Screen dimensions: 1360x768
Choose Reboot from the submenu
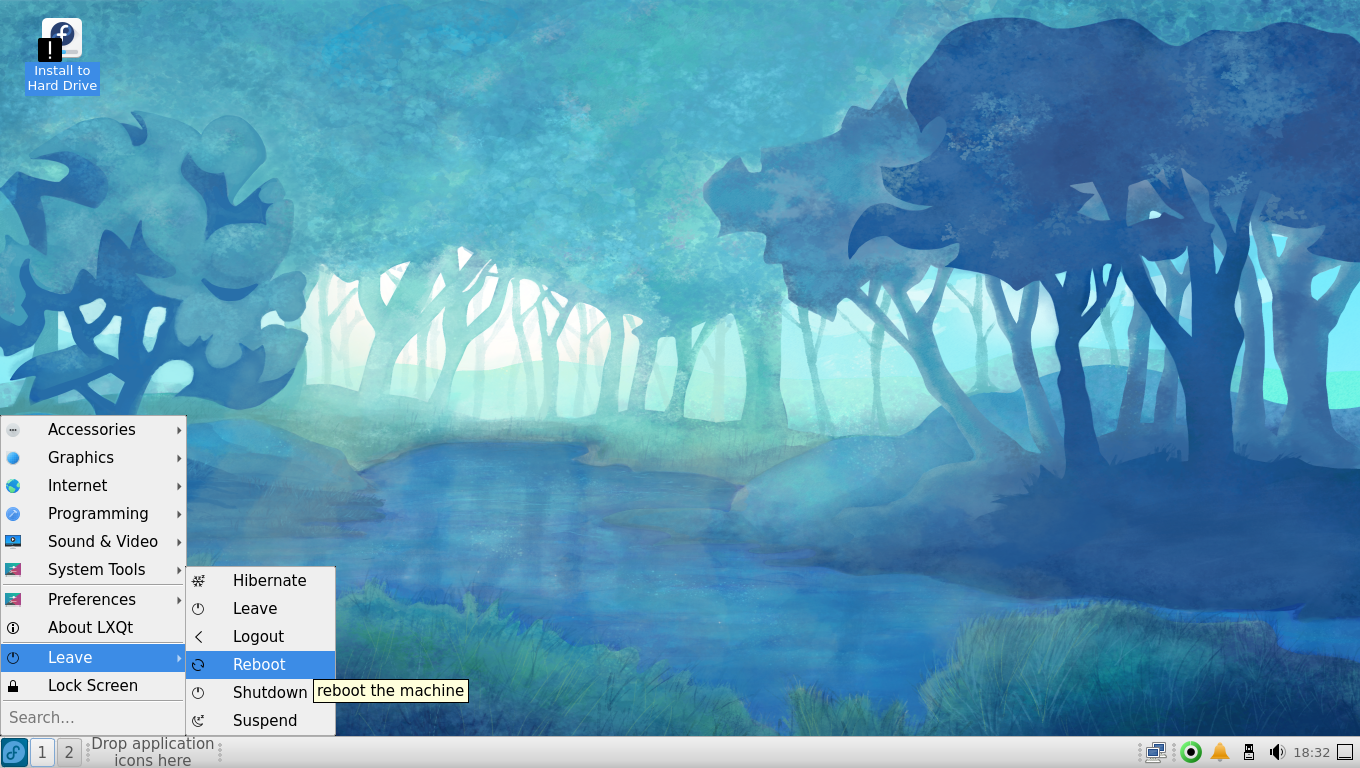pyautogui.click(x=260, y=664)
